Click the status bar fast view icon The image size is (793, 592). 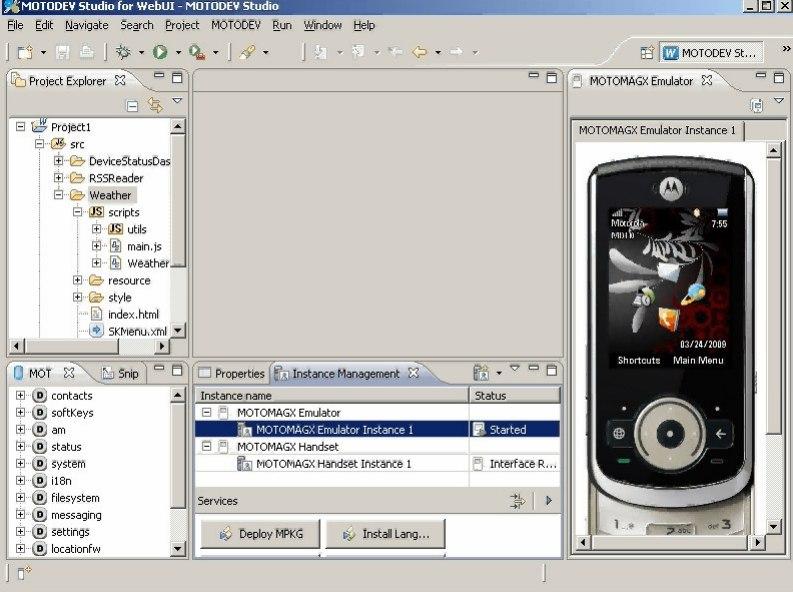(24, 572)
